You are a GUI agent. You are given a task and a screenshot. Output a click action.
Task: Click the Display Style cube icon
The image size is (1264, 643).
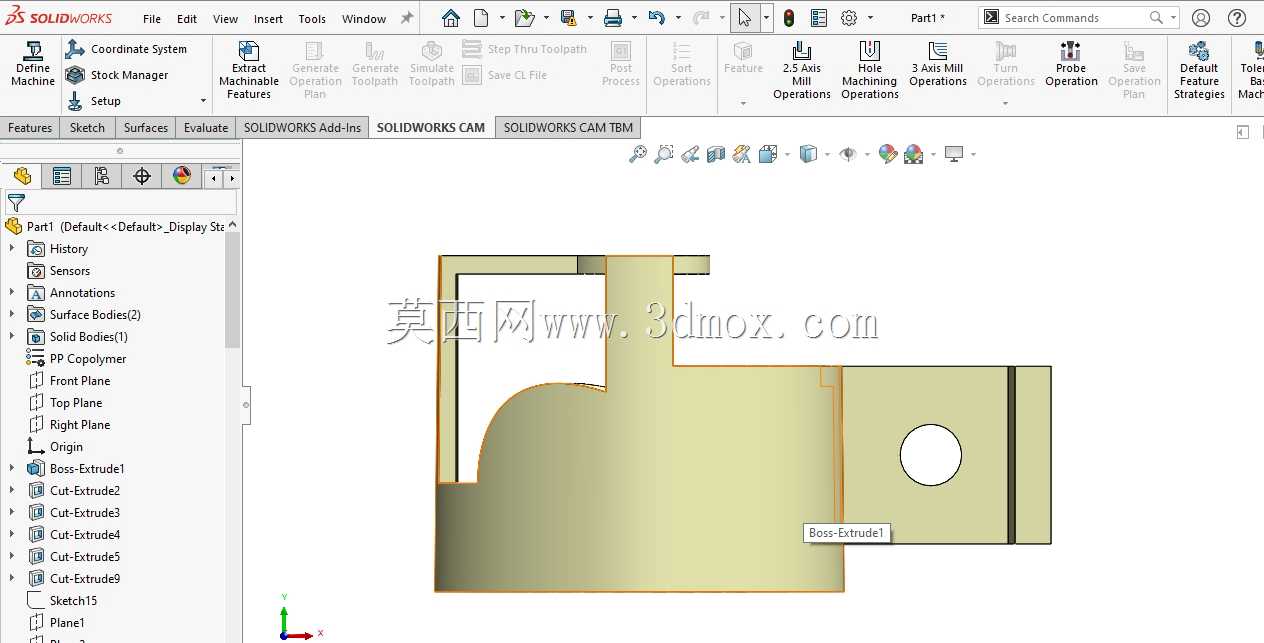(x=808, y=154)
